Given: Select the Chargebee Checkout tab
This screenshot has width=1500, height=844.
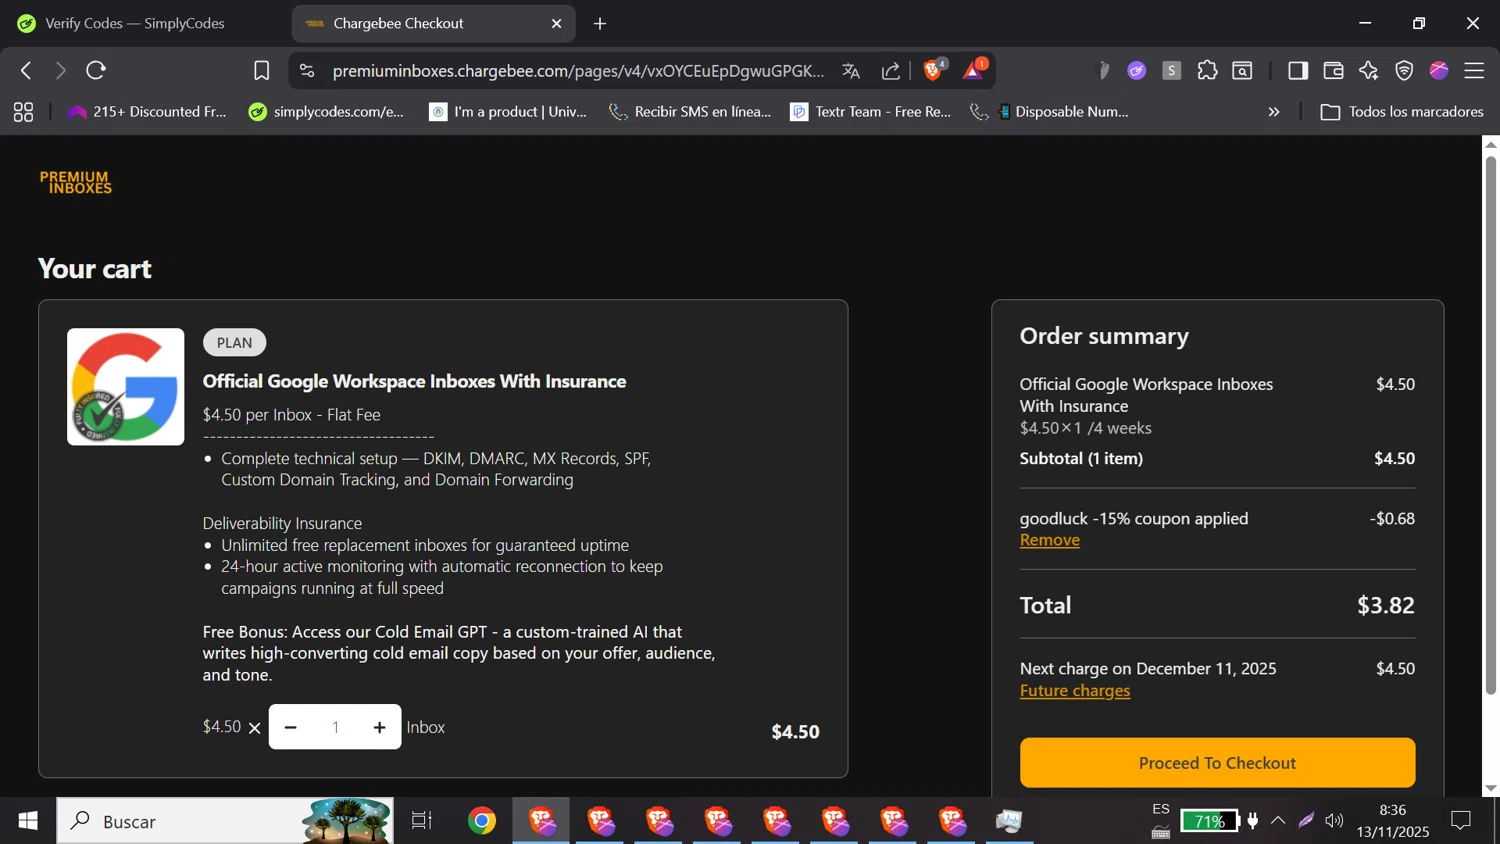Looking at the screenshot, I should point(433,23).
